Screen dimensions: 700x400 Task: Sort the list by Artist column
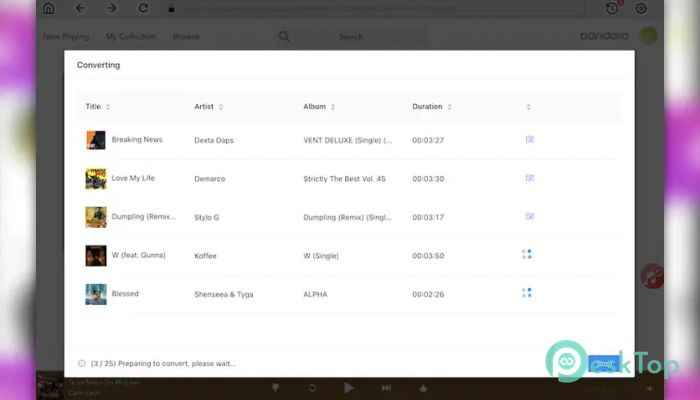208,106
